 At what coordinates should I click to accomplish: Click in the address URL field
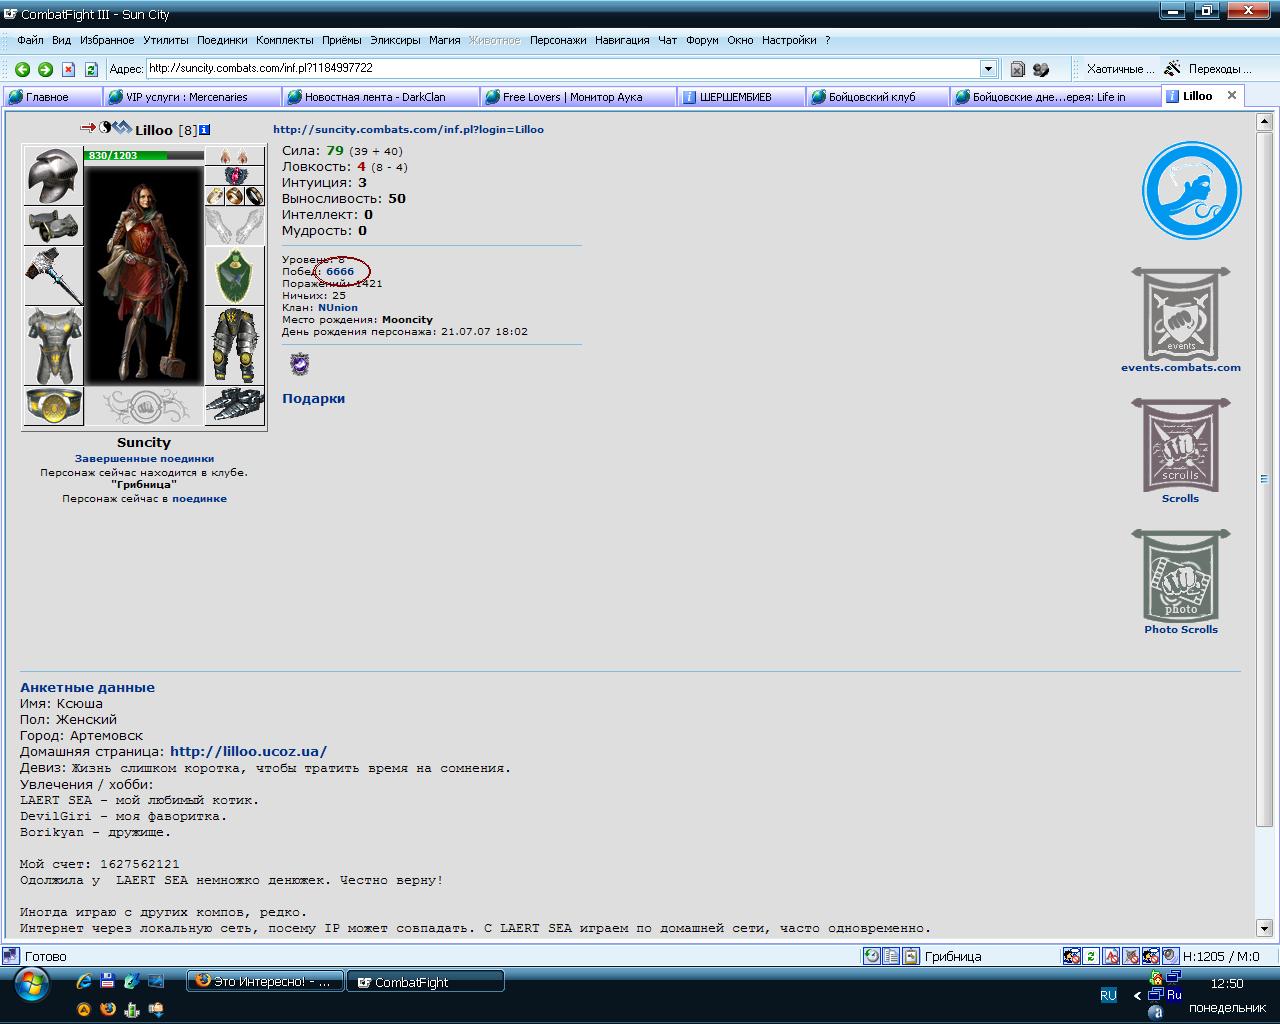[563, 68]
